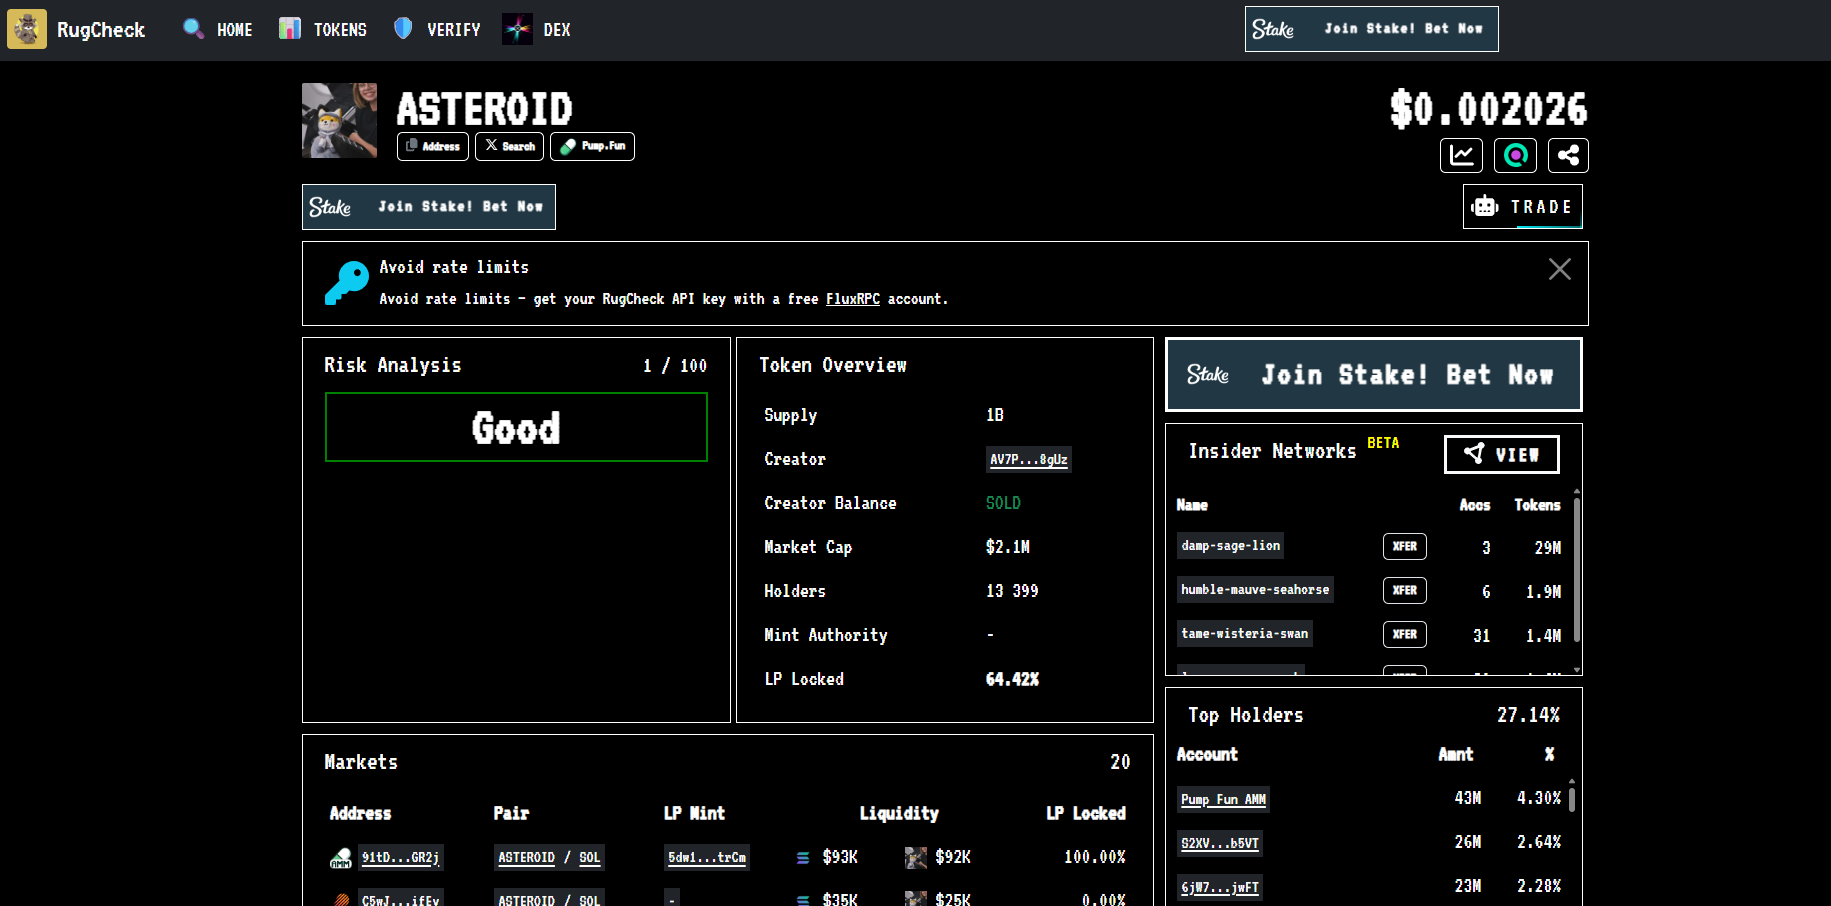
Task: Open the price chart icon button
Action: click(1461, 155)
